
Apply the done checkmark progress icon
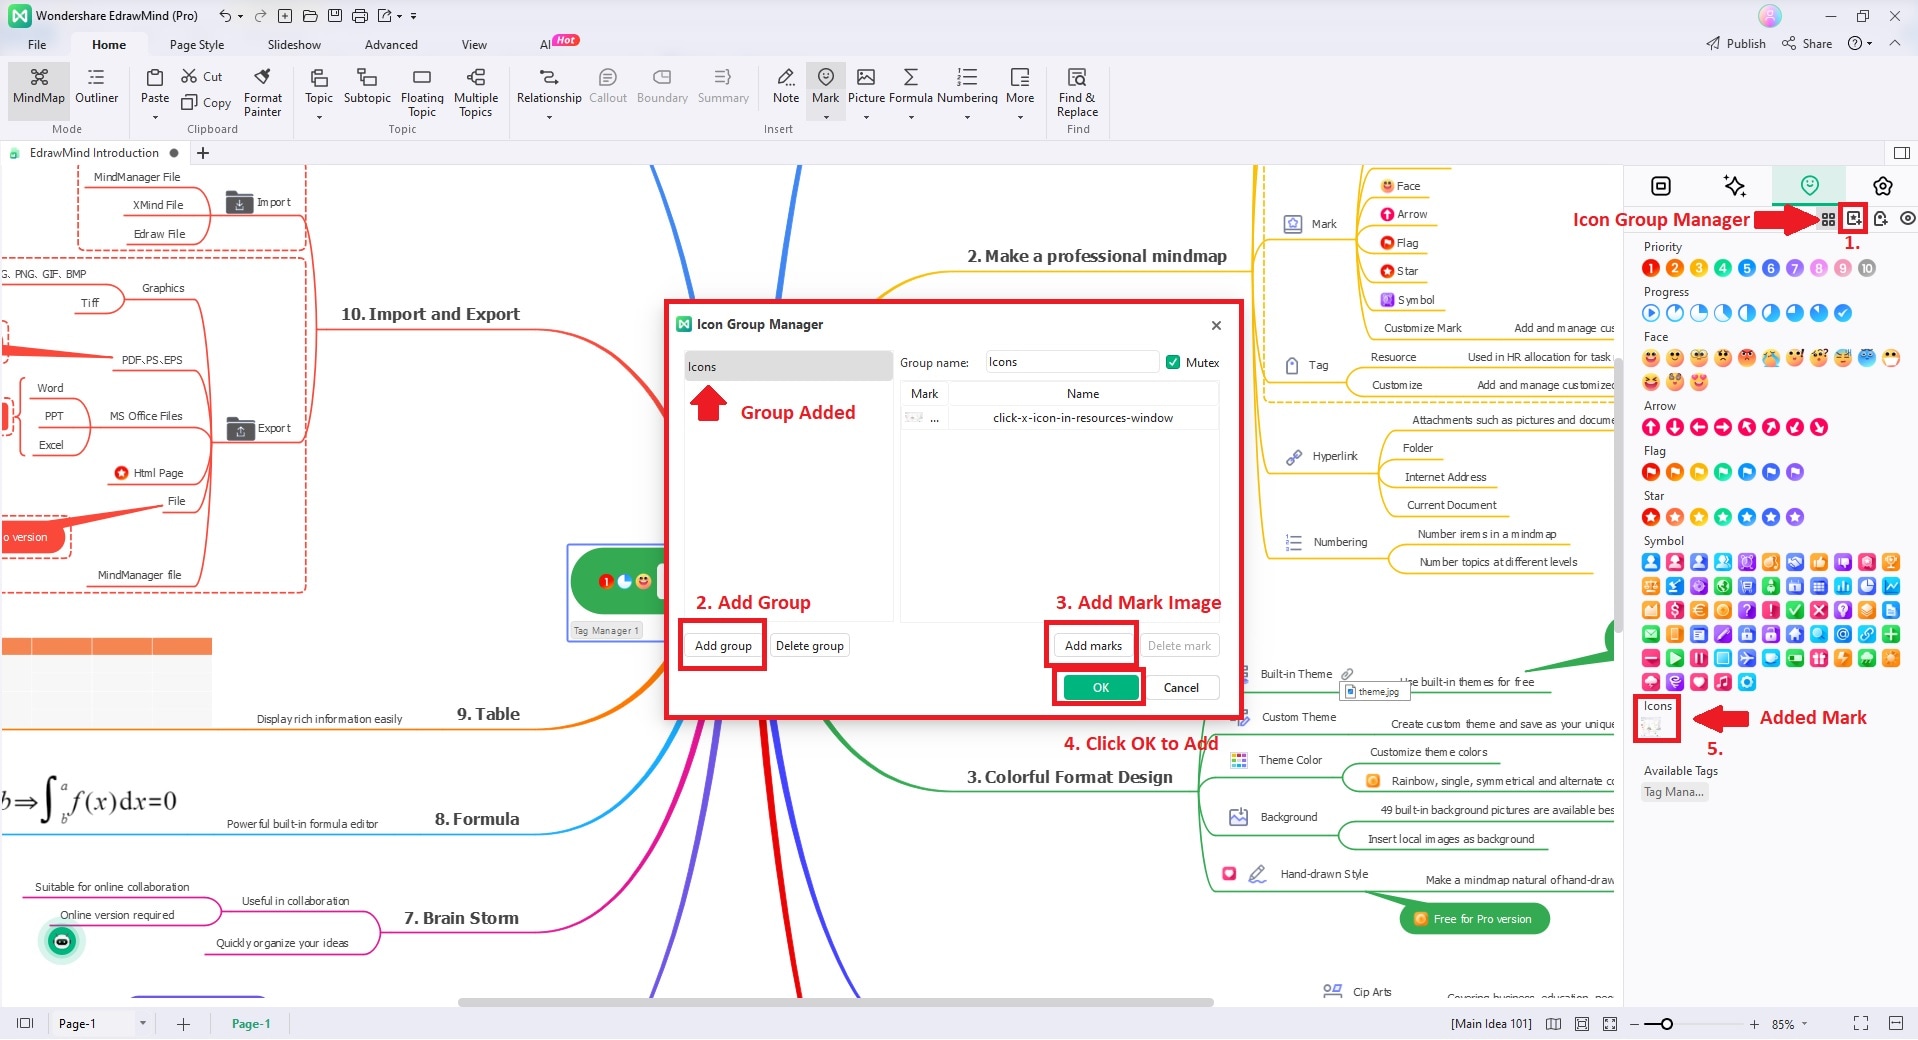(1843, 313)
